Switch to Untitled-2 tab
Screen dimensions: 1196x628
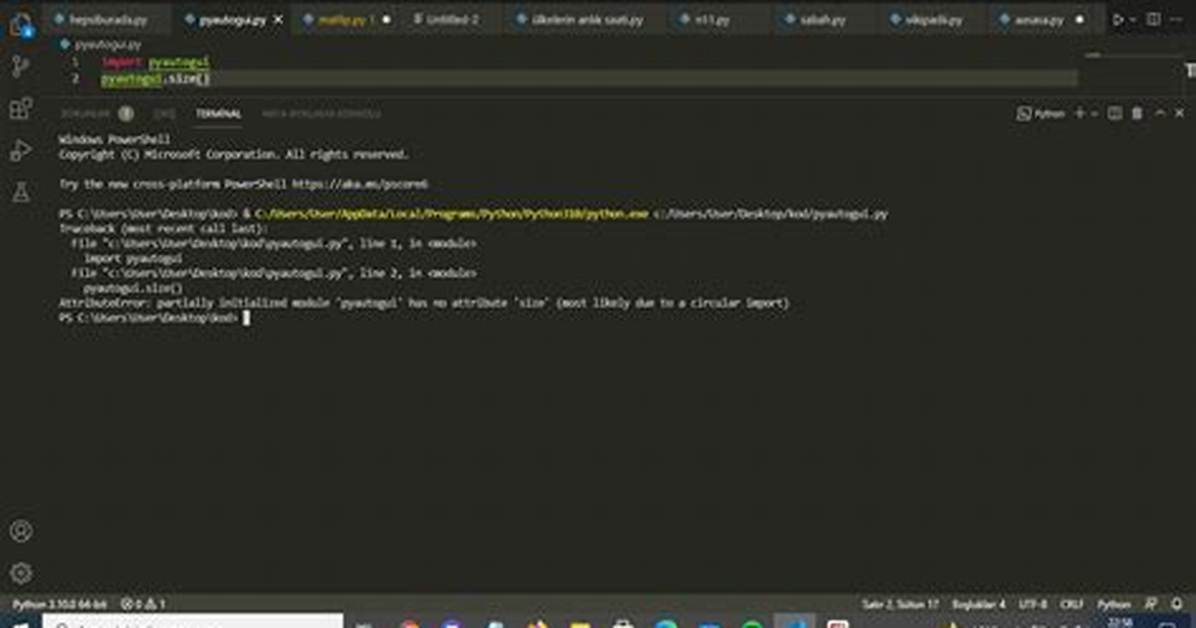447,20
